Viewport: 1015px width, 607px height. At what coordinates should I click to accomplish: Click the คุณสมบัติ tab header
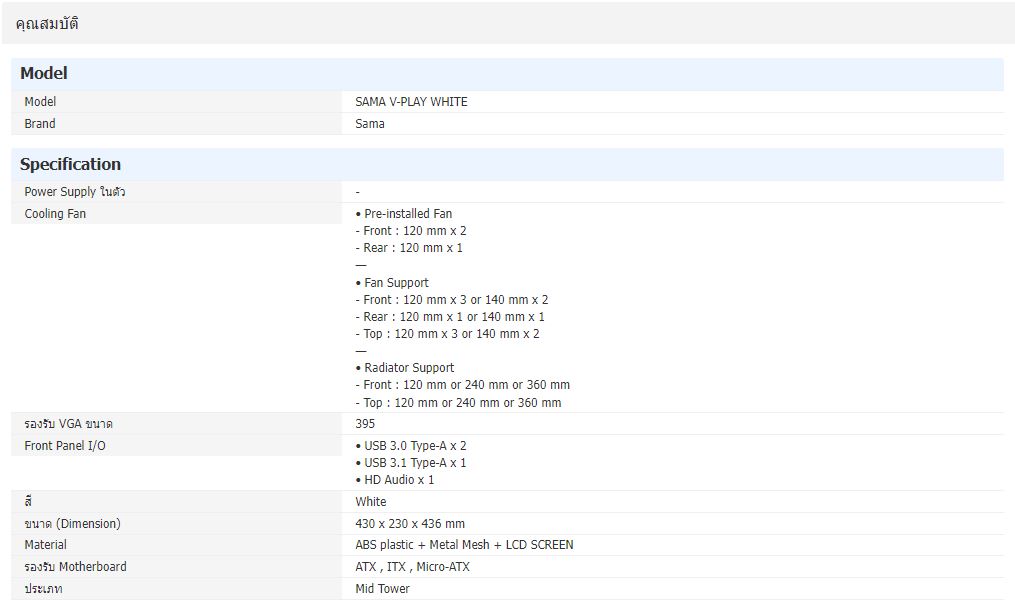click(x=47, y=23)
